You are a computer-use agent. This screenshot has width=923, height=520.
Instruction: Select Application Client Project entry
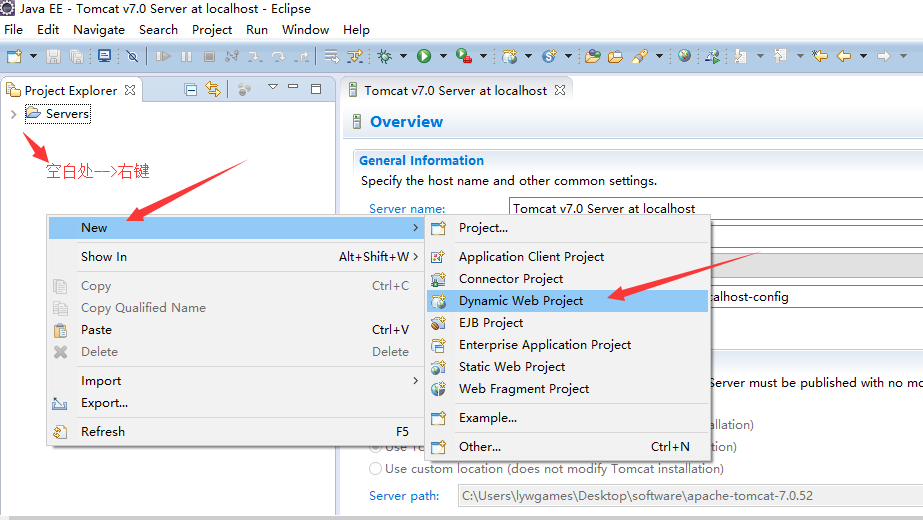point(567,257)
